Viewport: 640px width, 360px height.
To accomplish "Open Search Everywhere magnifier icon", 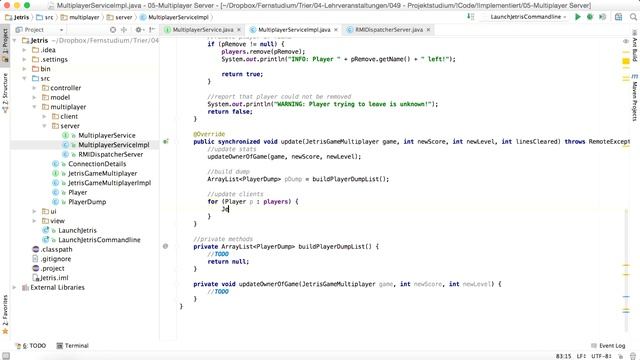I will pos(633,17).
